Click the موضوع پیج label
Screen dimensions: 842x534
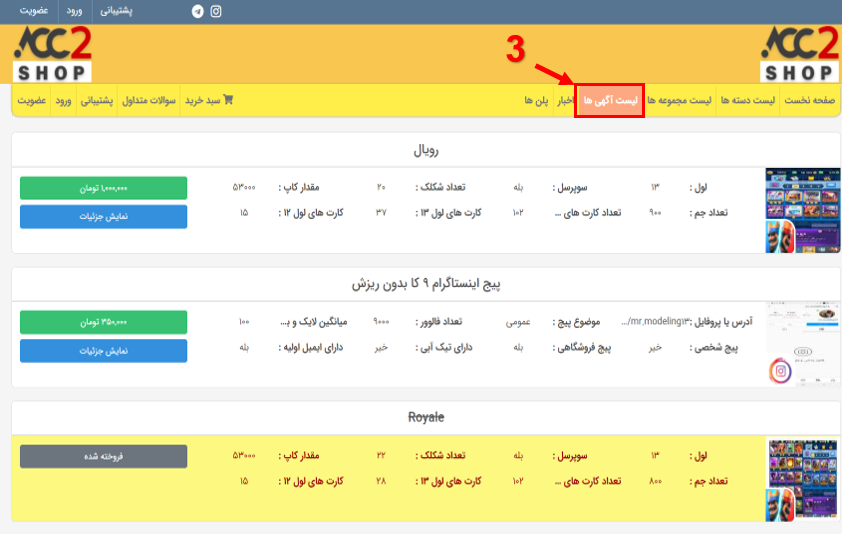pos(576,321)
